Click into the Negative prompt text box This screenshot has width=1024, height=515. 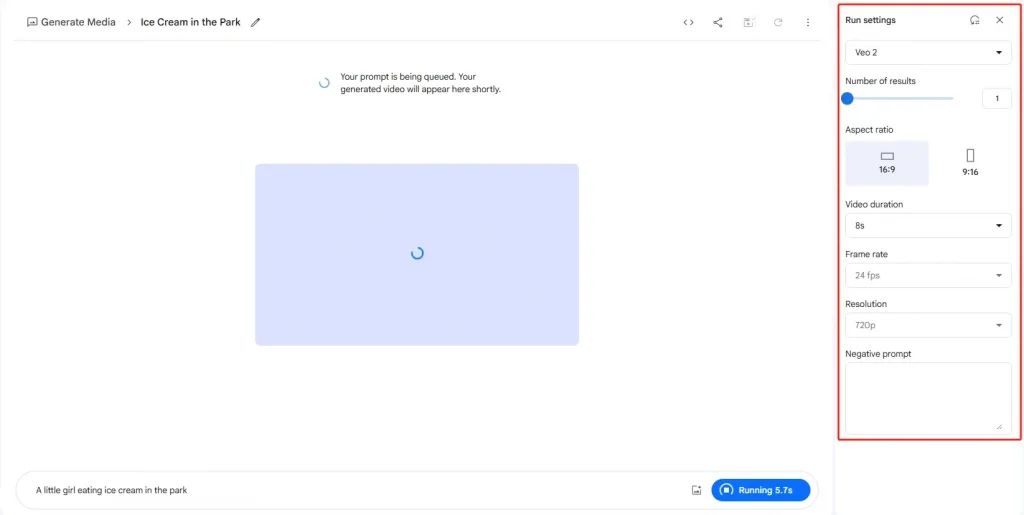coord(927,398)
